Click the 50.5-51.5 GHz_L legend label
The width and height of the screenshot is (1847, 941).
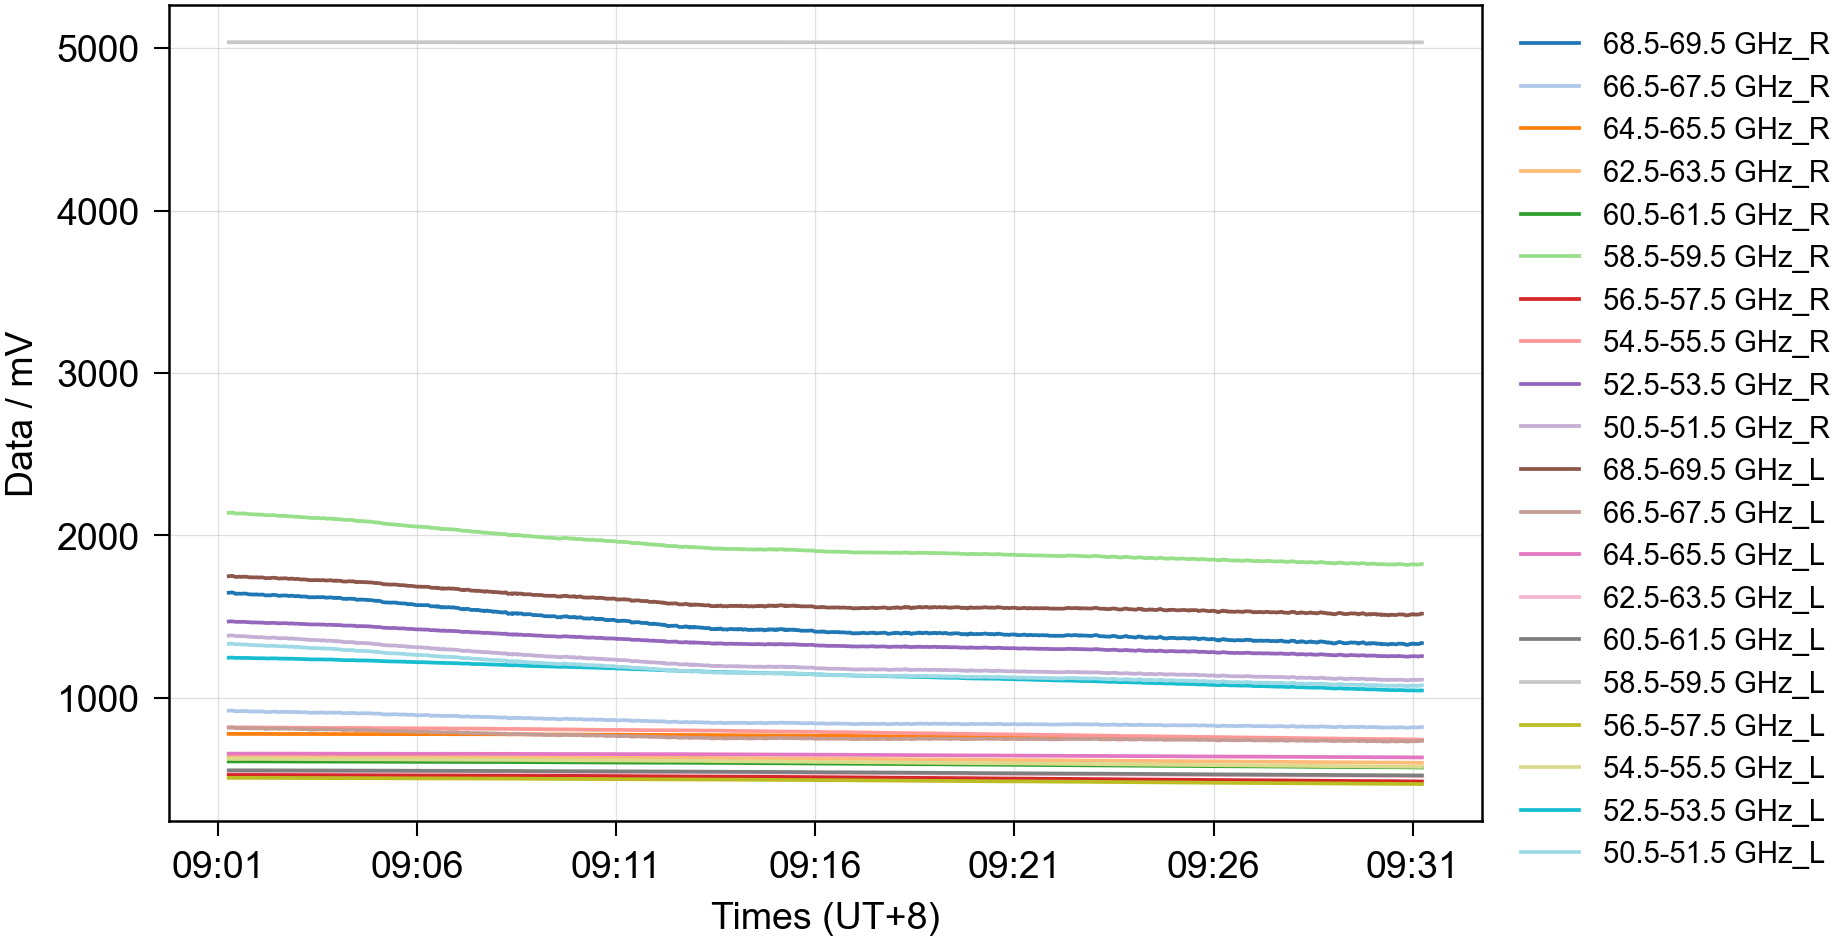tap(1712, 853)
